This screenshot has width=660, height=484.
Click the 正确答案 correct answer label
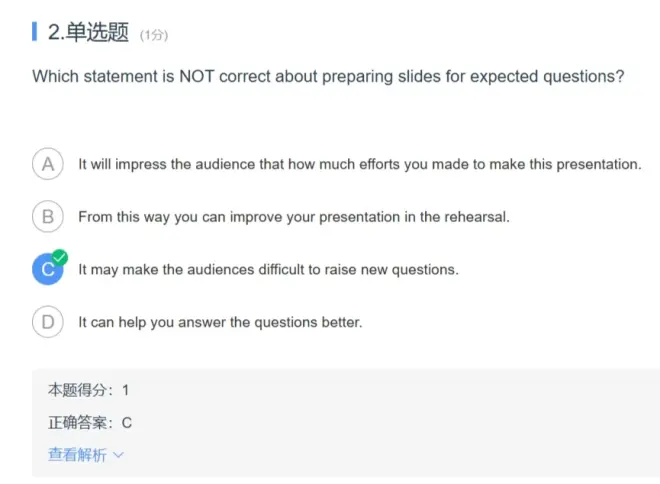click(x=80, y=423)
